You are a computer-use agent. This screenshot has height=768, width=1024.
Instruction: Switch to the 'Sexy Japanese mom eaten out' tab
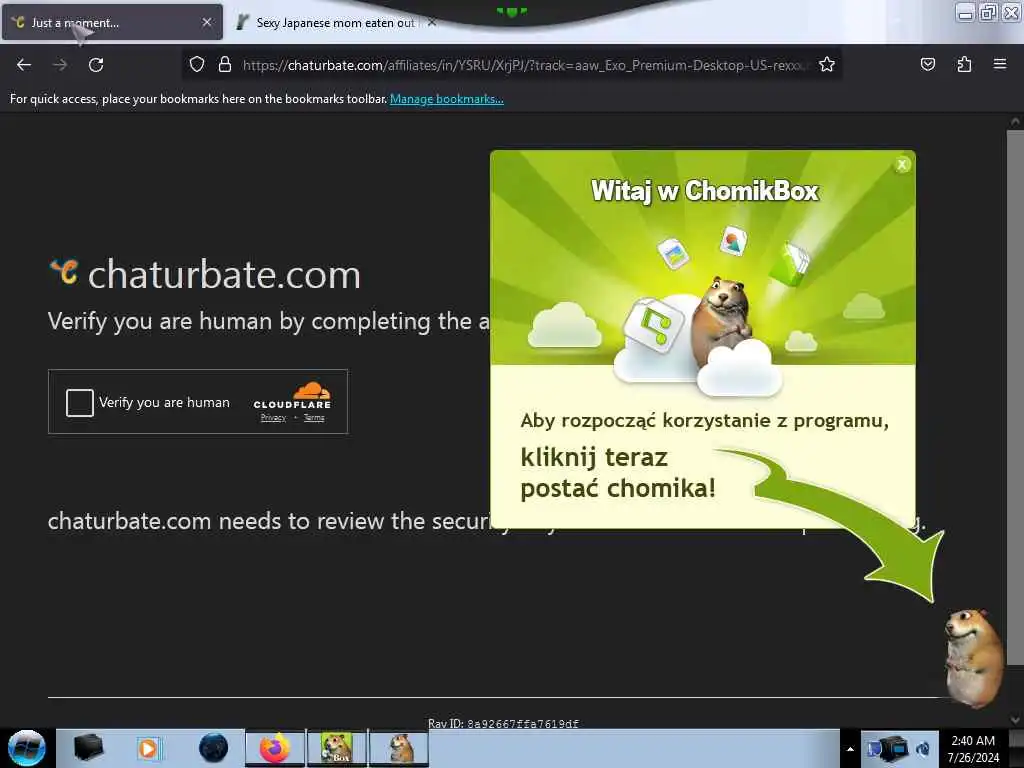335,23
